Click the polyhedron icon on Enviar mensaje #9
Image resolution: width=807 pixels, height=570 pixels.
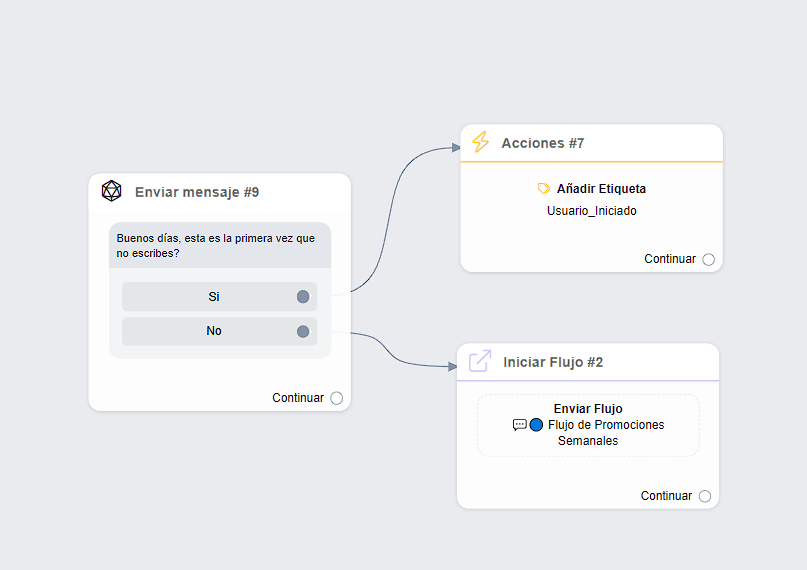tap(111, 191)
